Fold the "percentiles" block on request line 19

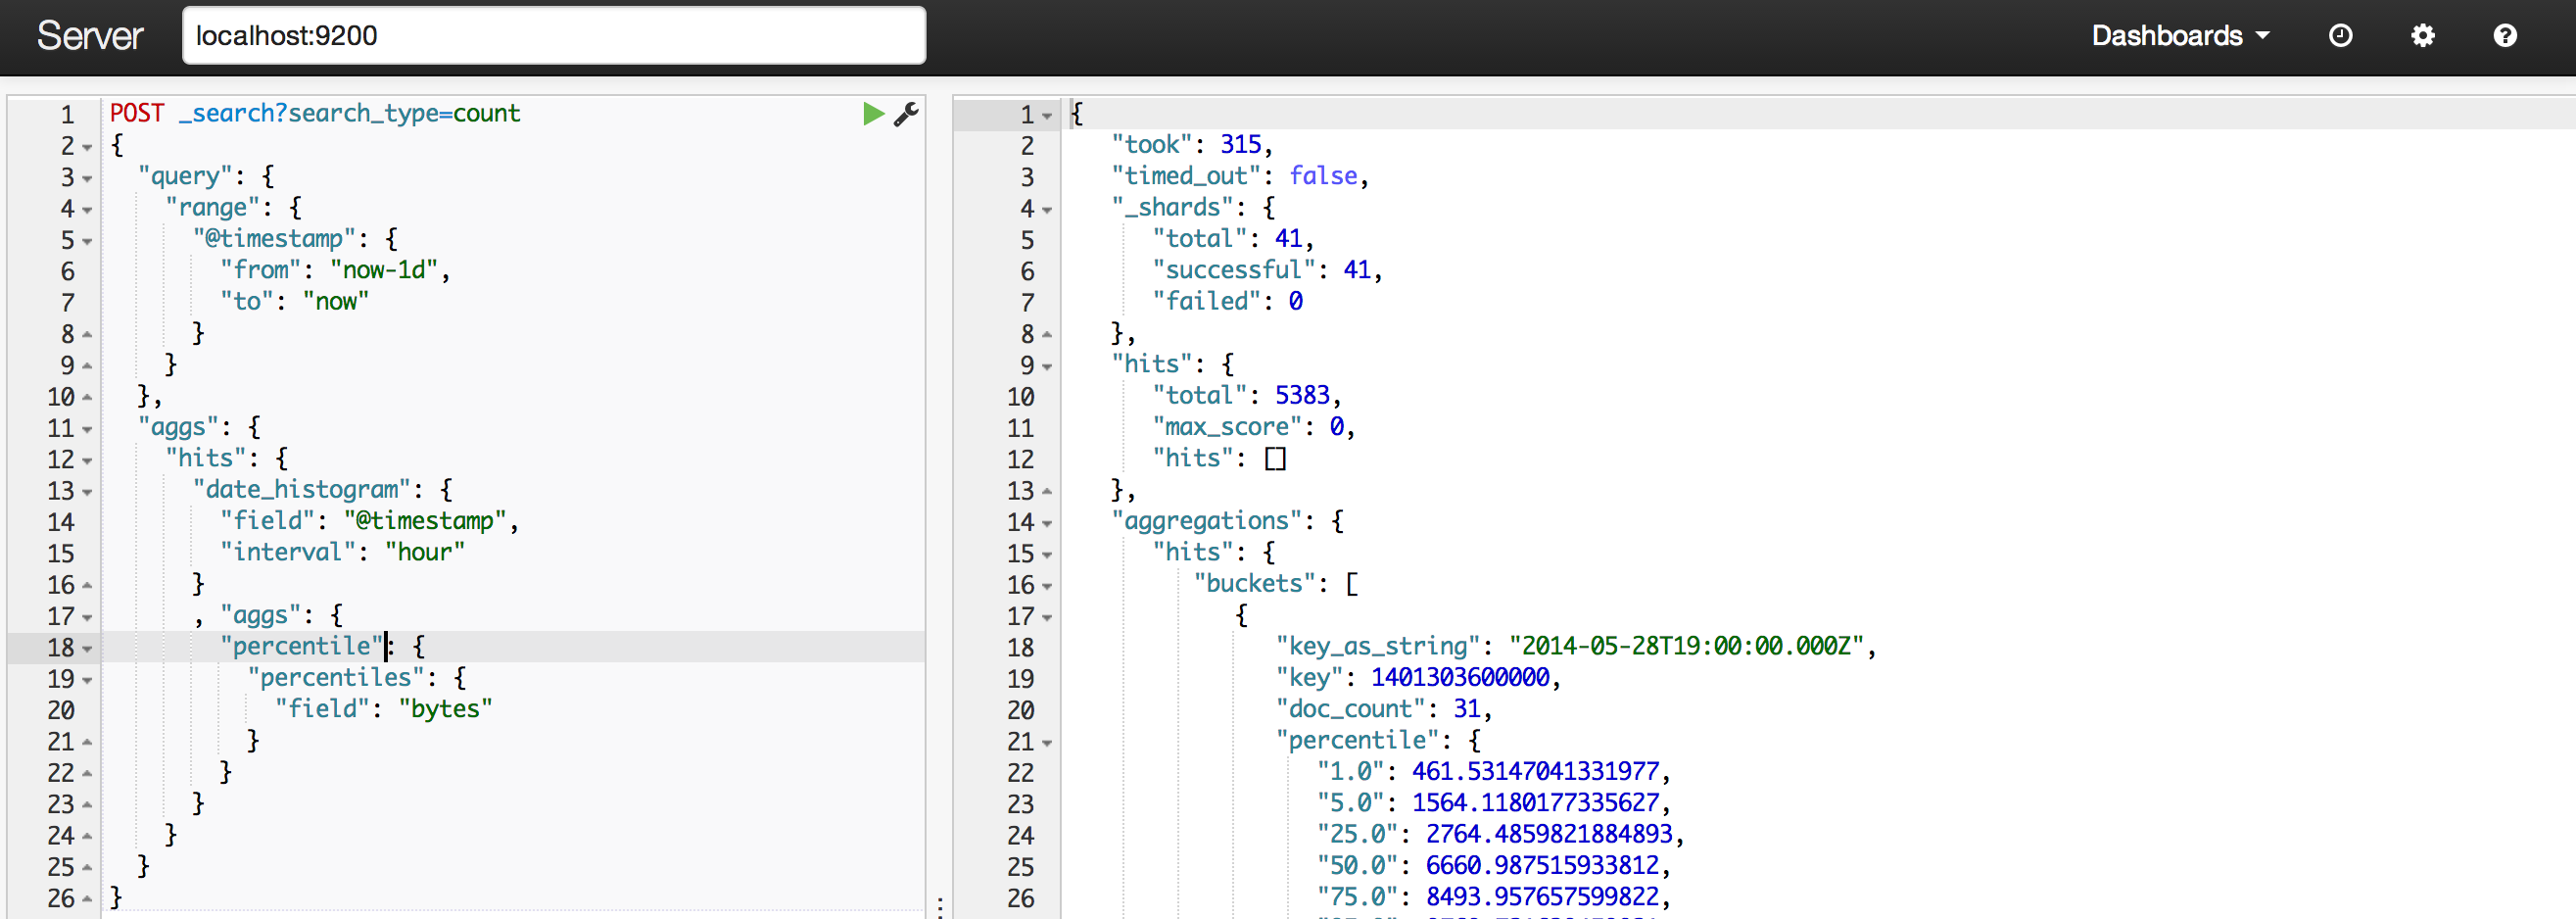pos(87,680)
